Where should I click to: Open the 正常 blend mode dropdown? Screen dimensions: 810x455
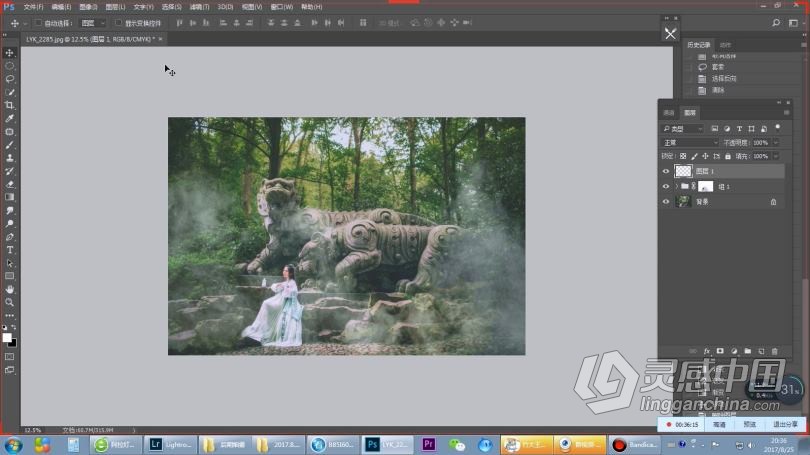690,143
